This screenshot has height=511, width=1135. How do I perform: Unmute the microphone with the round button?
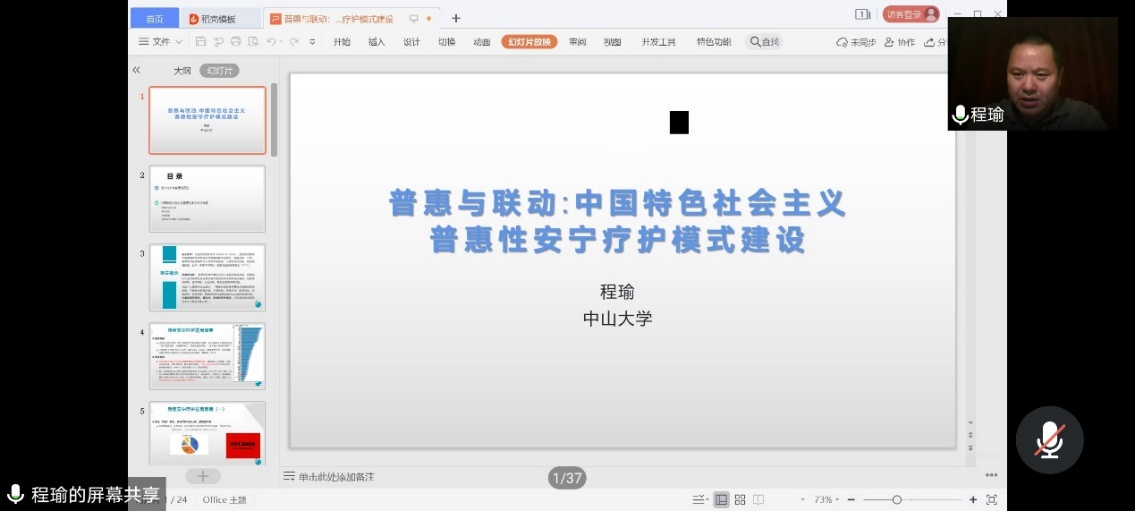[x=1049, y=440]
